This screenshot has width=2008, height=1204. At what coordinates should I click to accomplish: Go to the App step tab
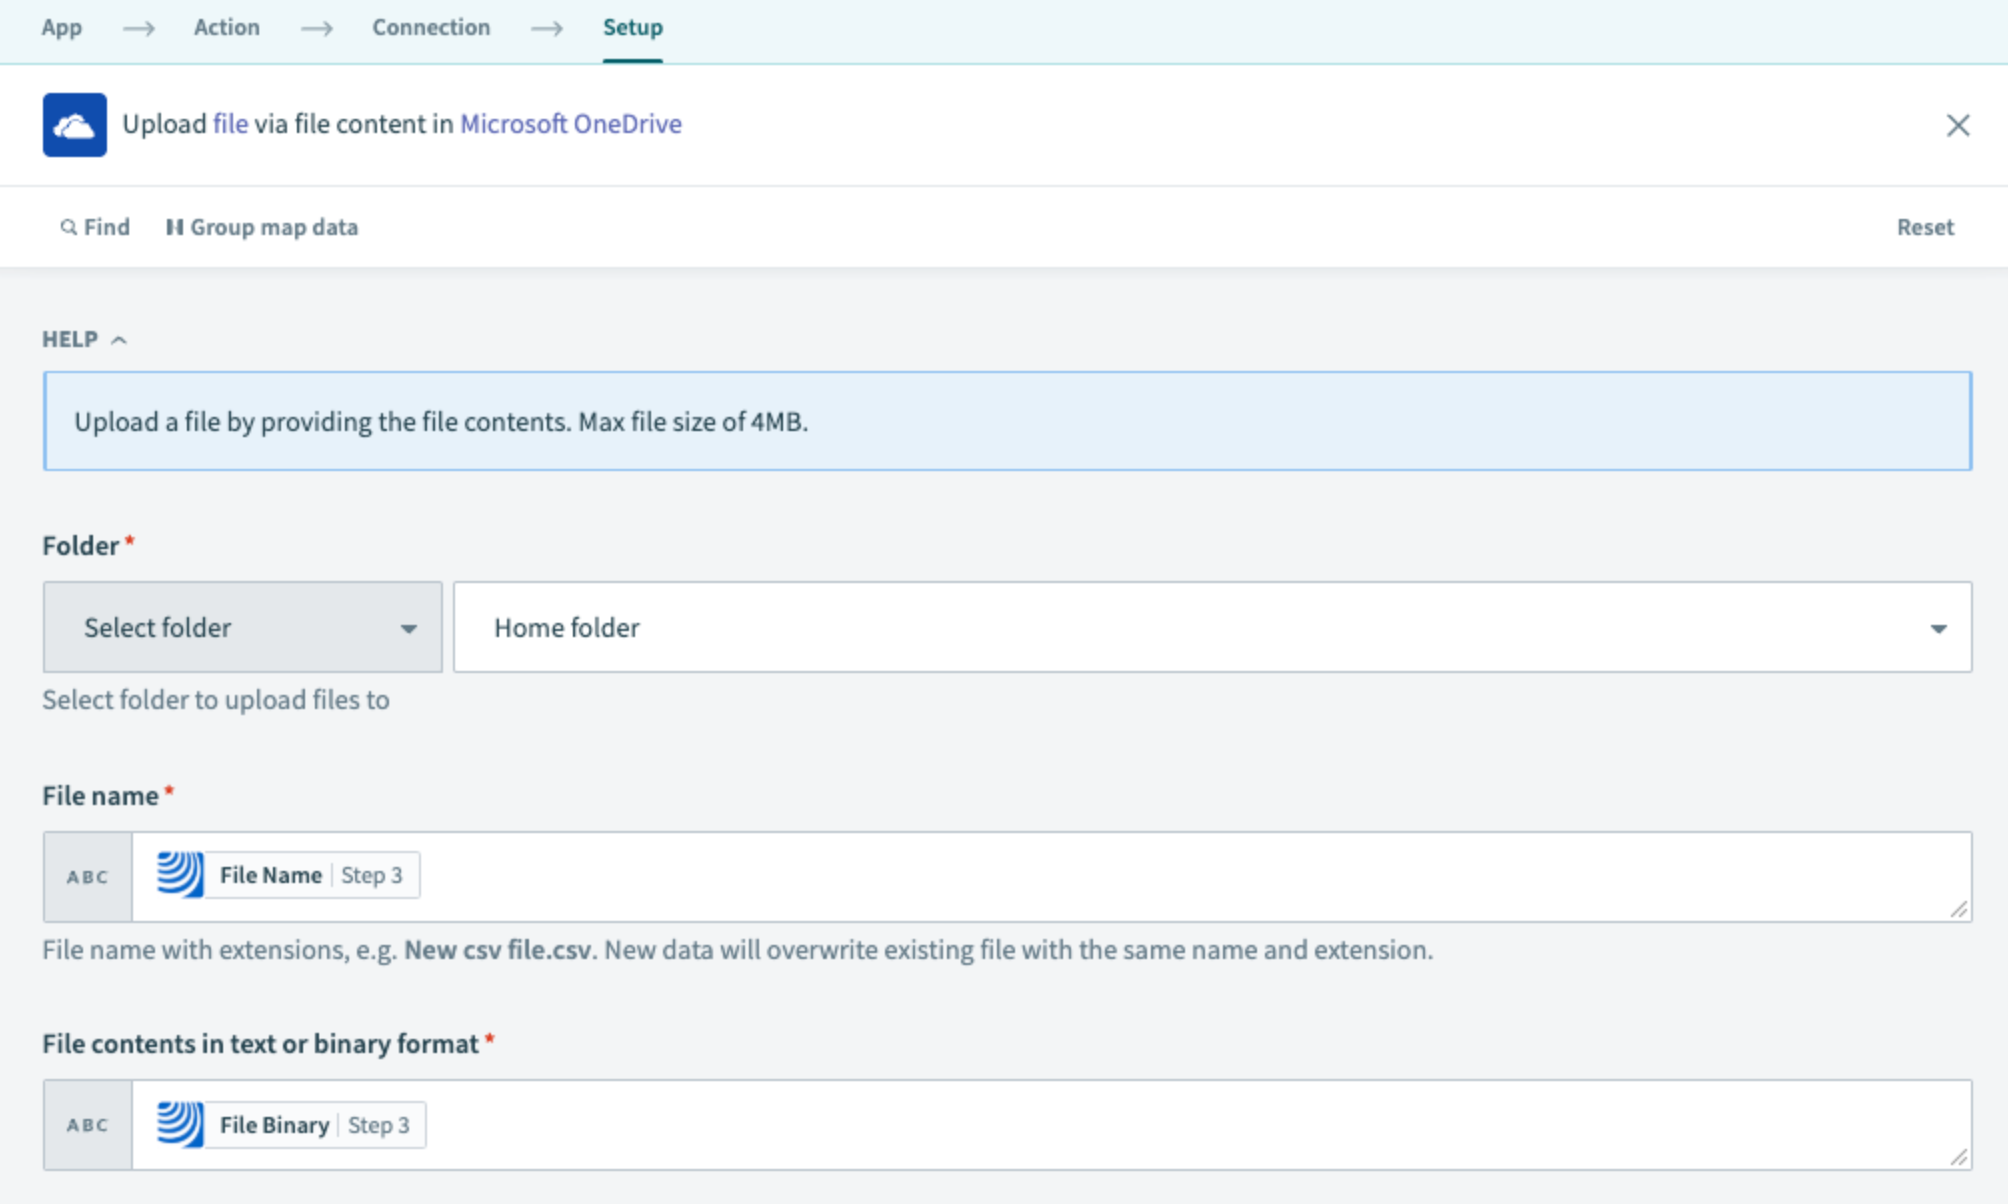coord(62,28)
